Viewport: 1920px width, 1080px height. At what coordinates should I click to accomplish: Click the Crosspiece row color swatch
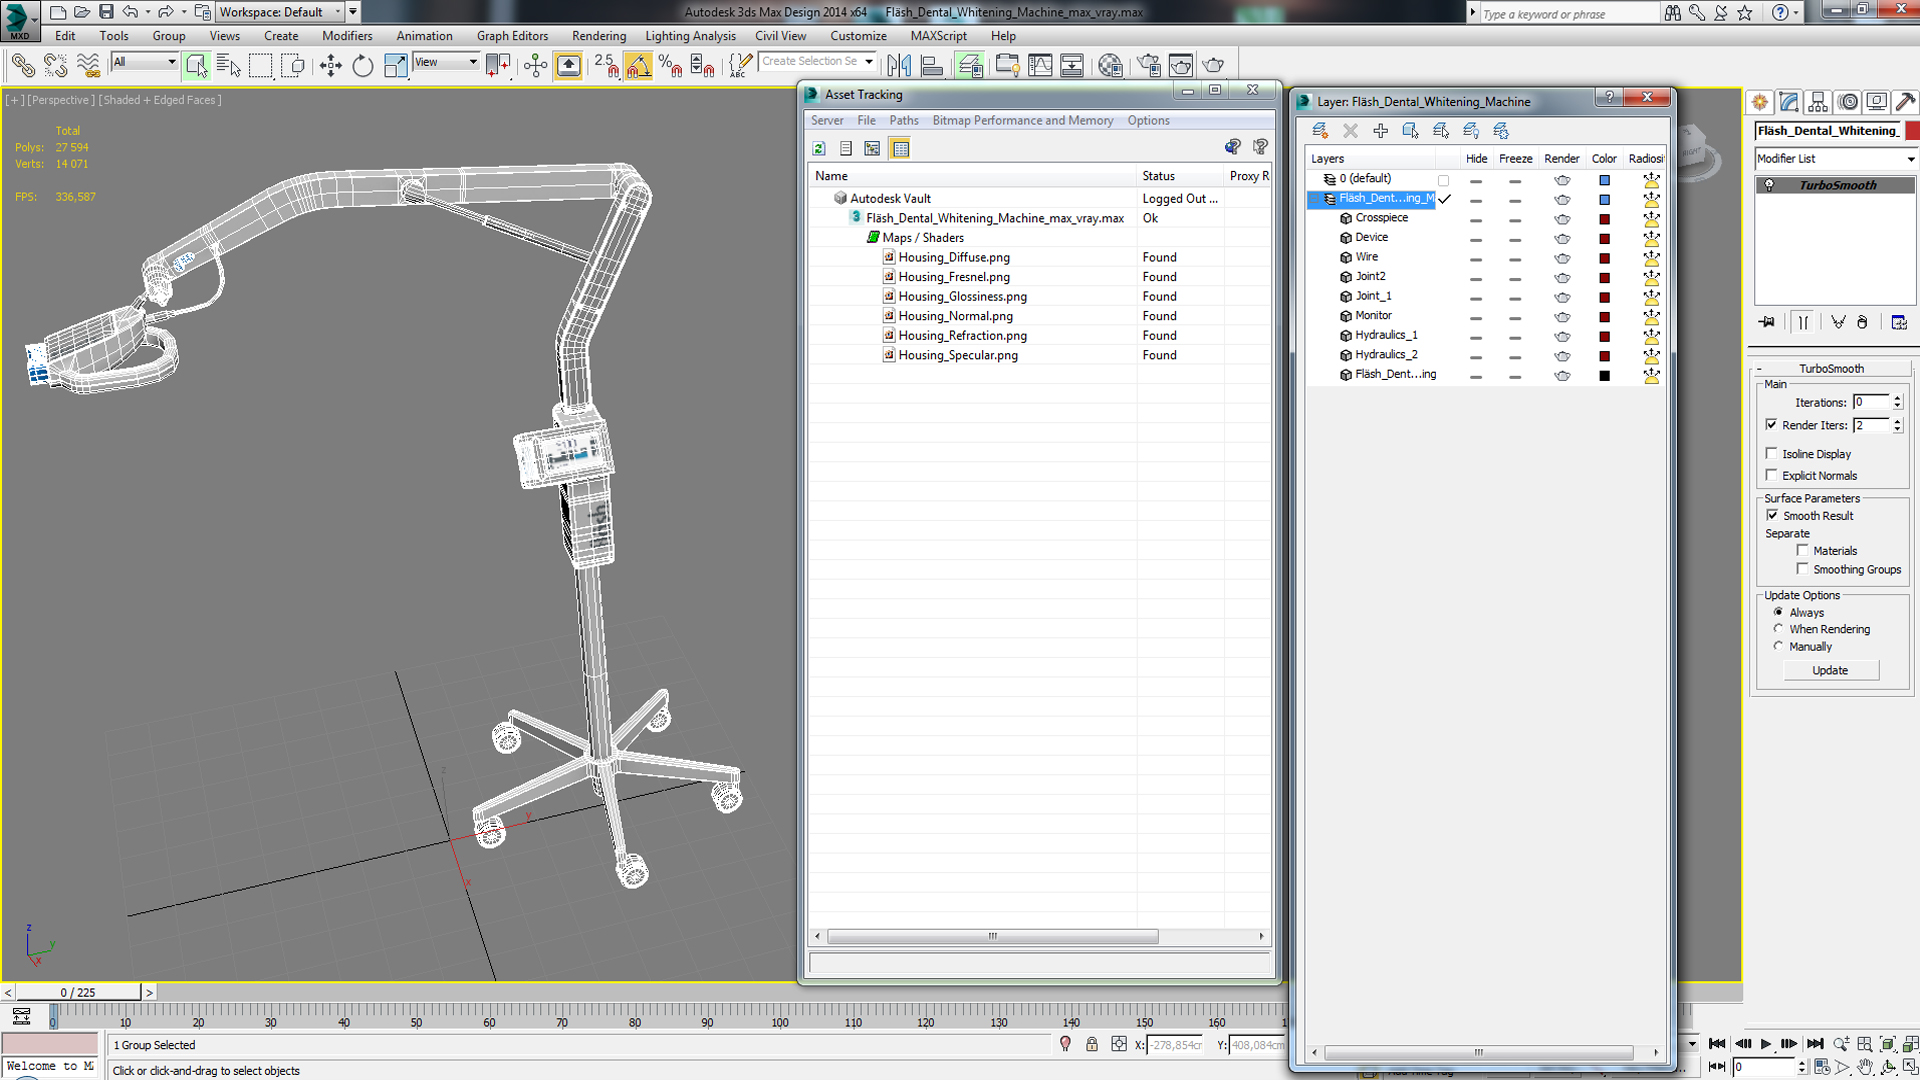(x=1604, y=219)
